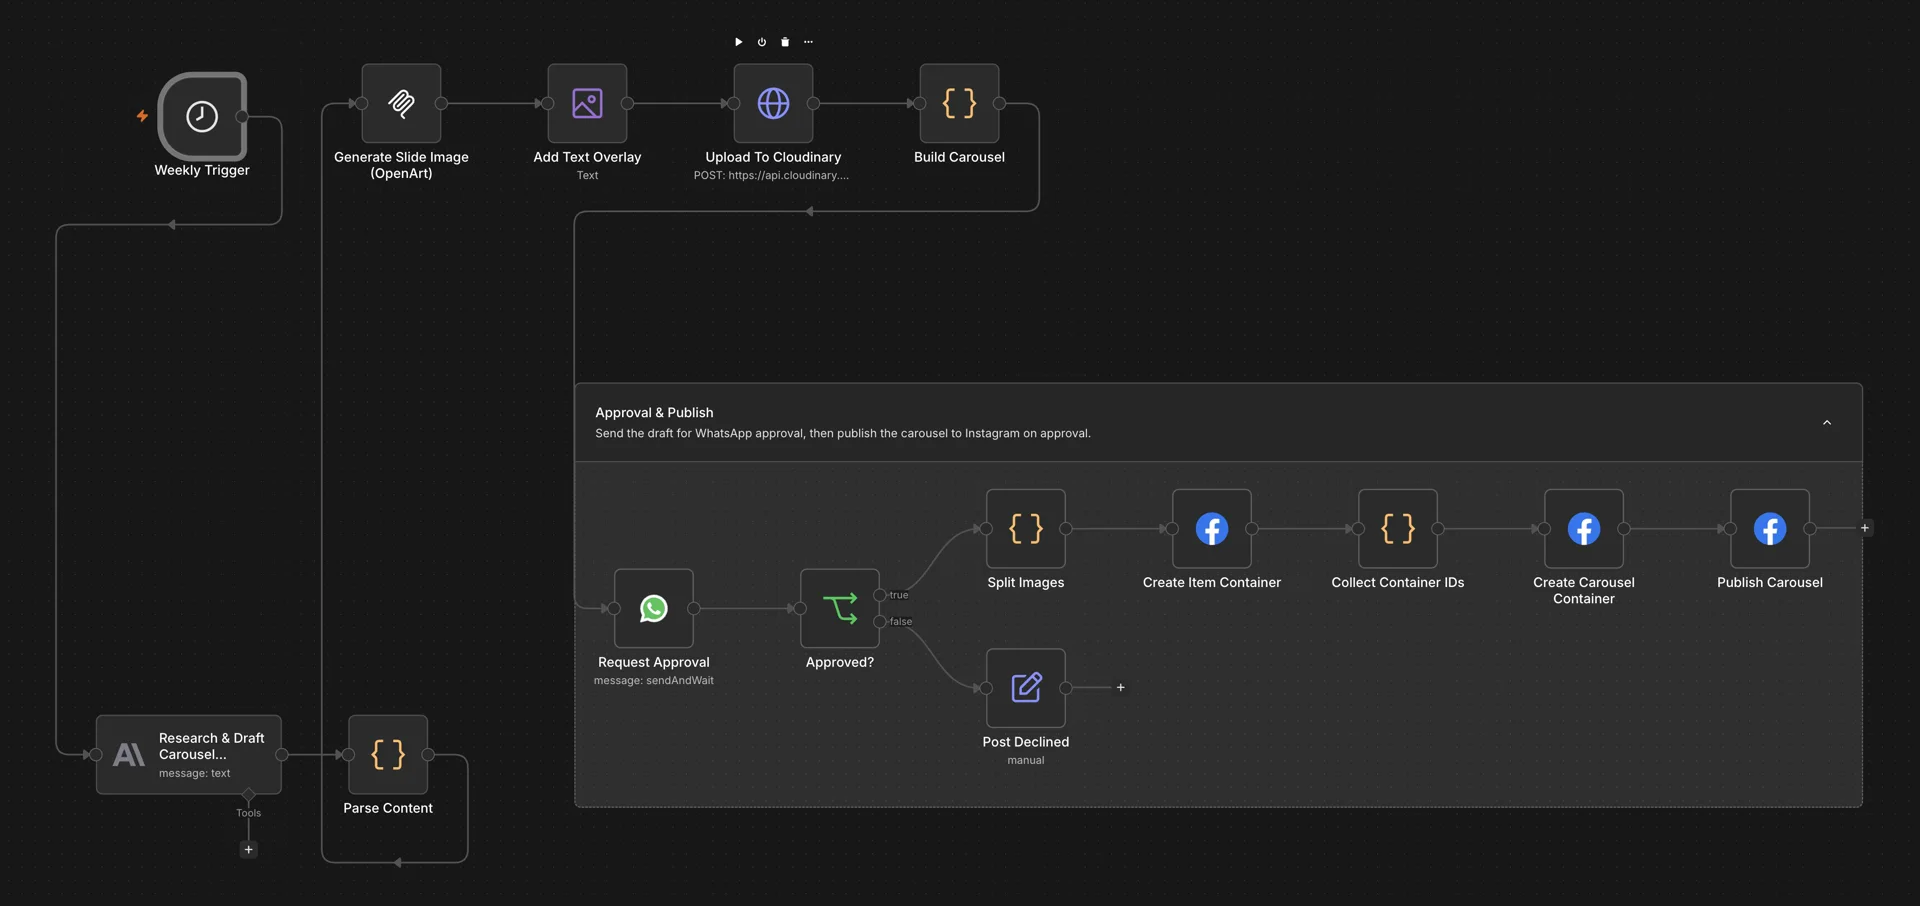Select the Add Text Overlay image node
1920x906 pixels.
tap(587, 103)
